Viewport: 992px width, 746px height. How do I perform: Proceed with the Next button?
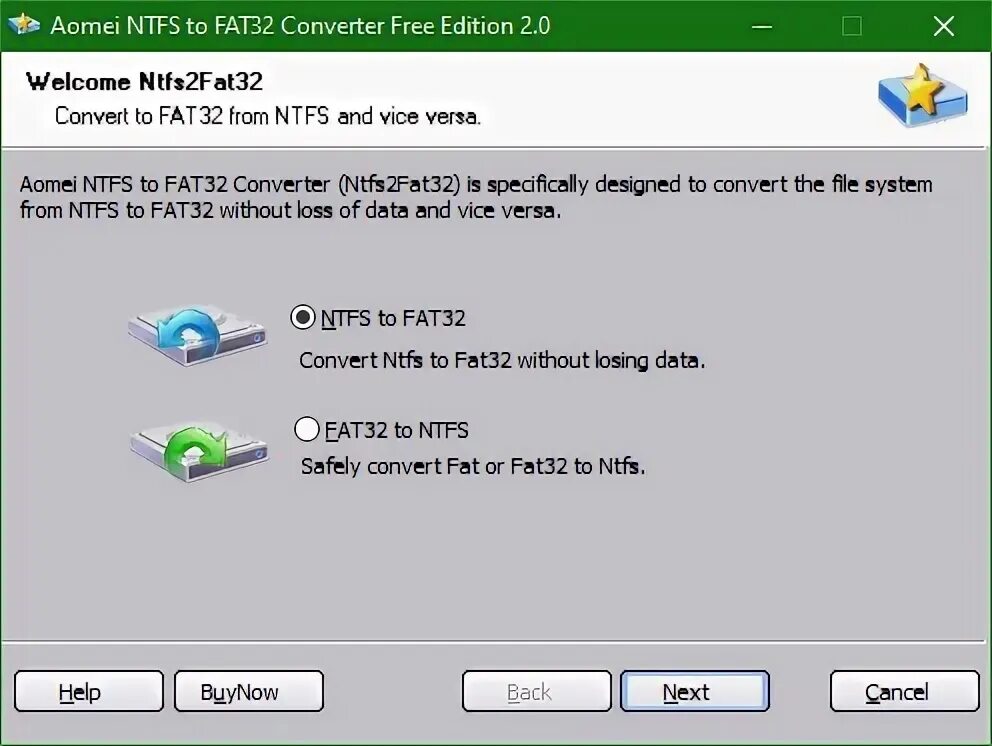(x=695, y=692)
